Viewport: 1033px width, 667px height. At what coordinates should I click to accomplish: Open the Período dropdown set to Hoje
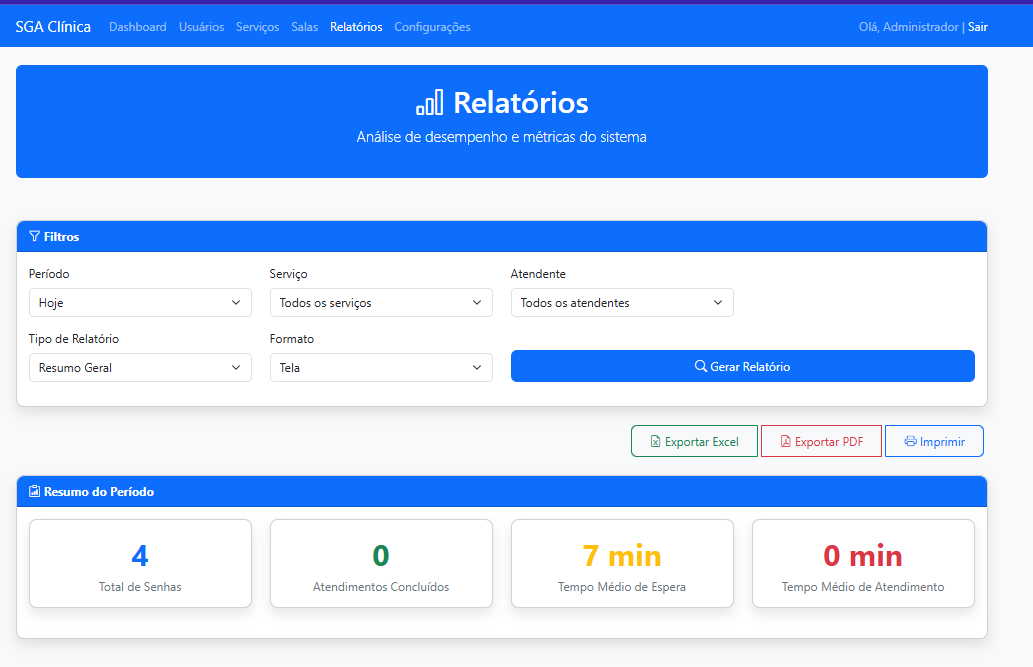coord(140,302)
